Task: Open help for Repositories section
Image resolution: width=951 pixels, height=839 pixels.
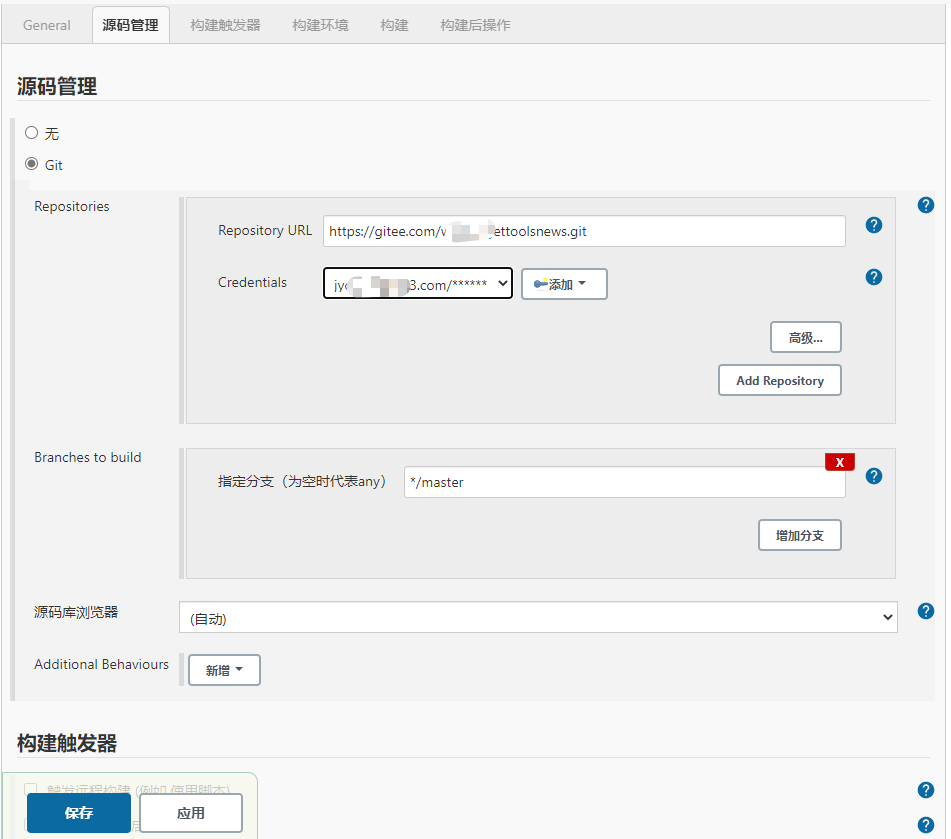Action: pyautogui.click(x=926, y=205)
